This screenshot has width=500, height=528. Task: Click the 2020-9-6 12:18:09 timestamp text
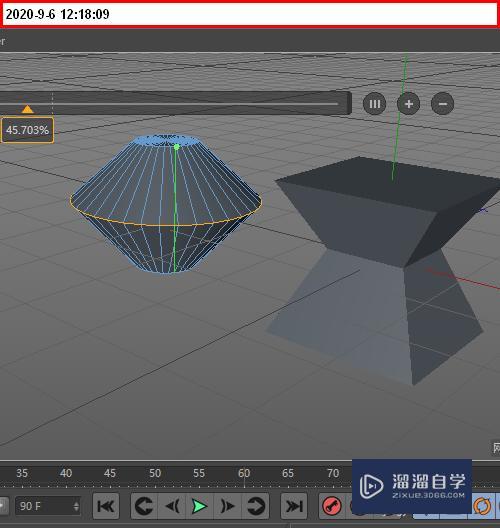(58, 14)
